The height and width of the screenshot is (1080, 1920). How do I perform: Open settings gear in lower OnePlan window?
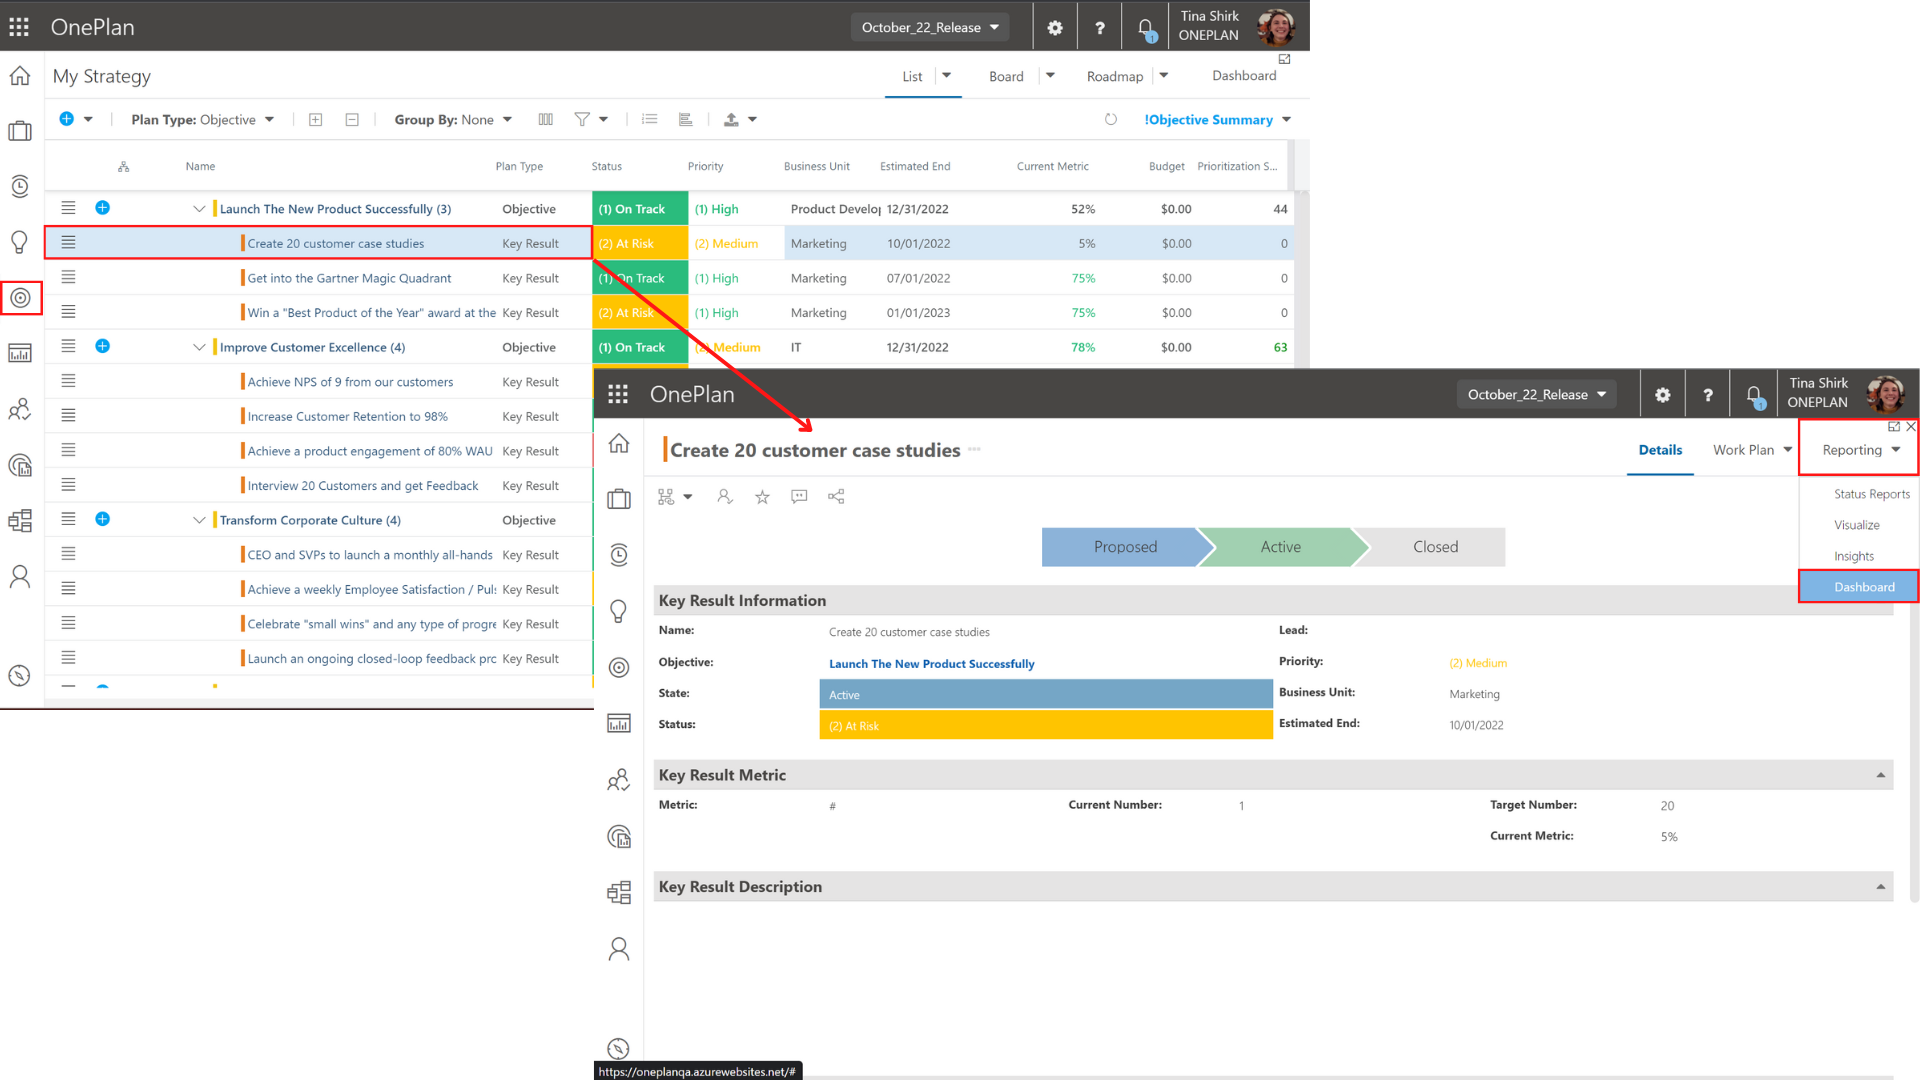tap(1663, 395)
